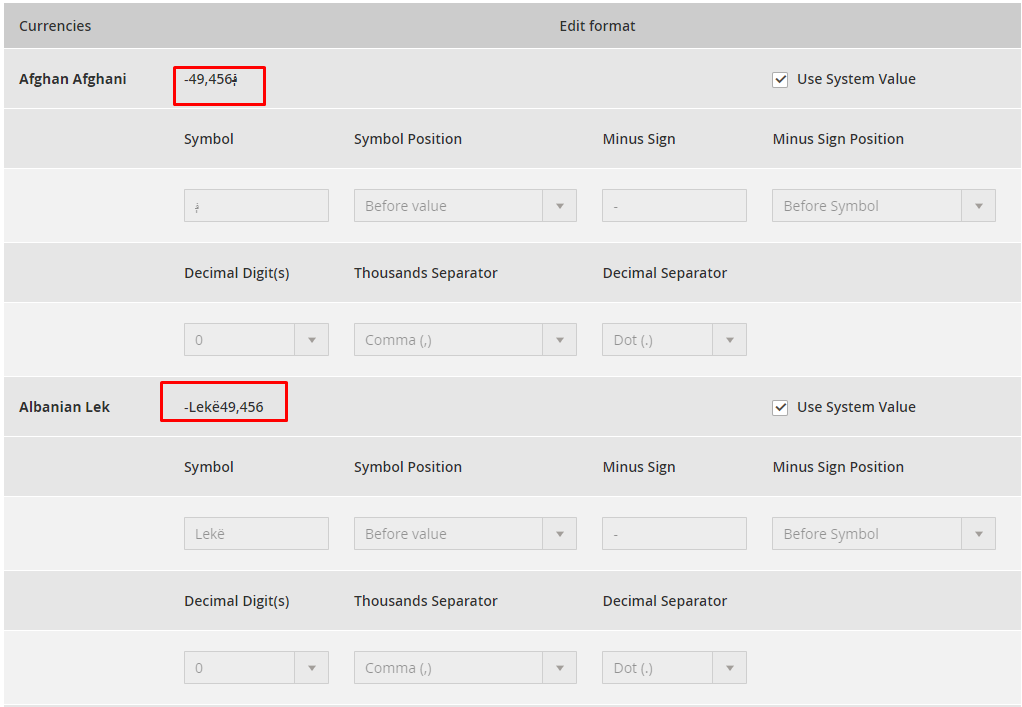Click the Albanian Lek Minus Sign field
1022x707 pixels.
click(x=674, y=534)
